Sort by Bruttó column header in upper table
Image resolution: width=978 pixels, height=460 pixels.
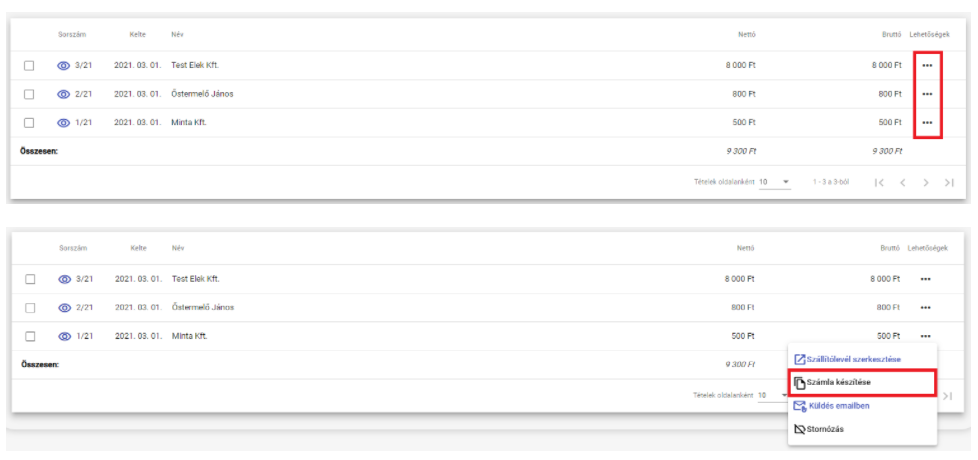click(x=893, y=34)
